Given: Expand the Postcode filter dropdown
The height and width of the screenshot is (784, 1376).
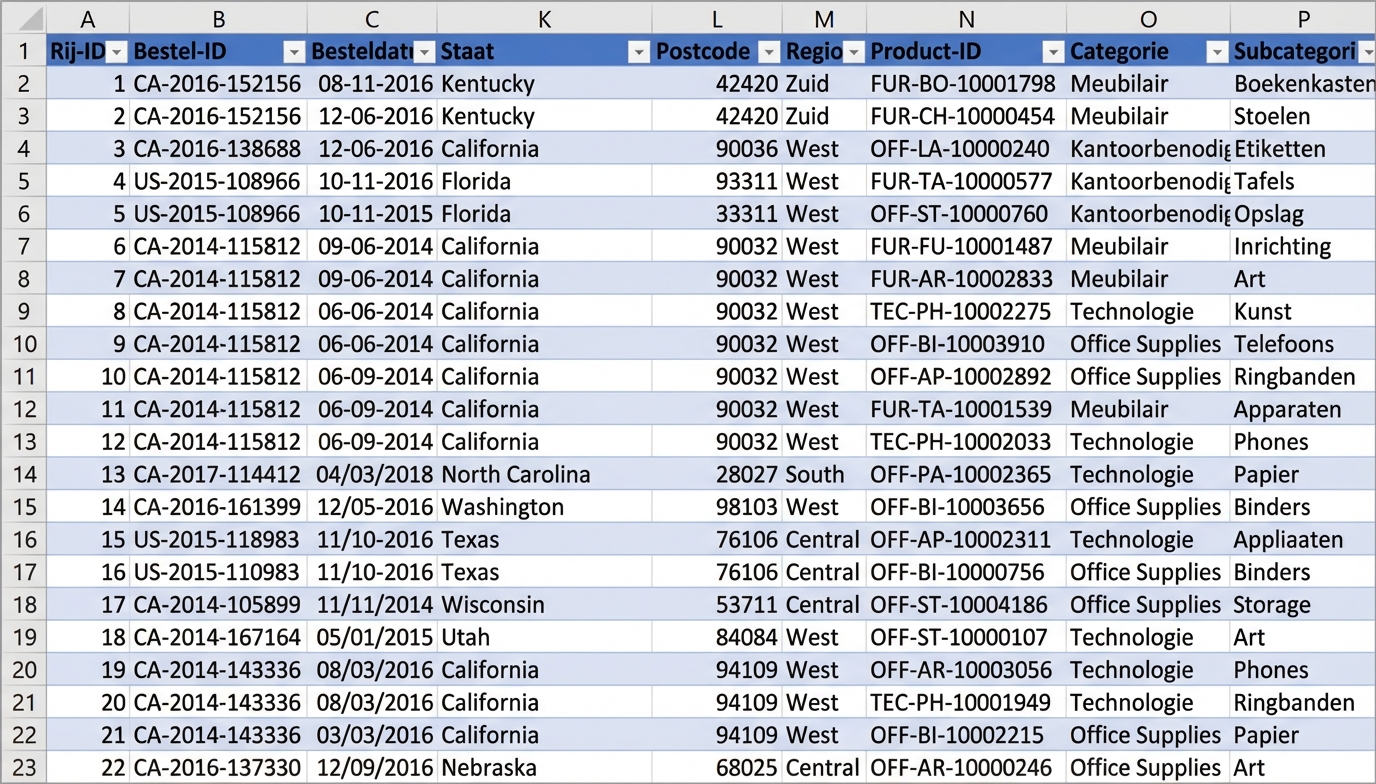Looking at the screenshot, I should (768, 52).
